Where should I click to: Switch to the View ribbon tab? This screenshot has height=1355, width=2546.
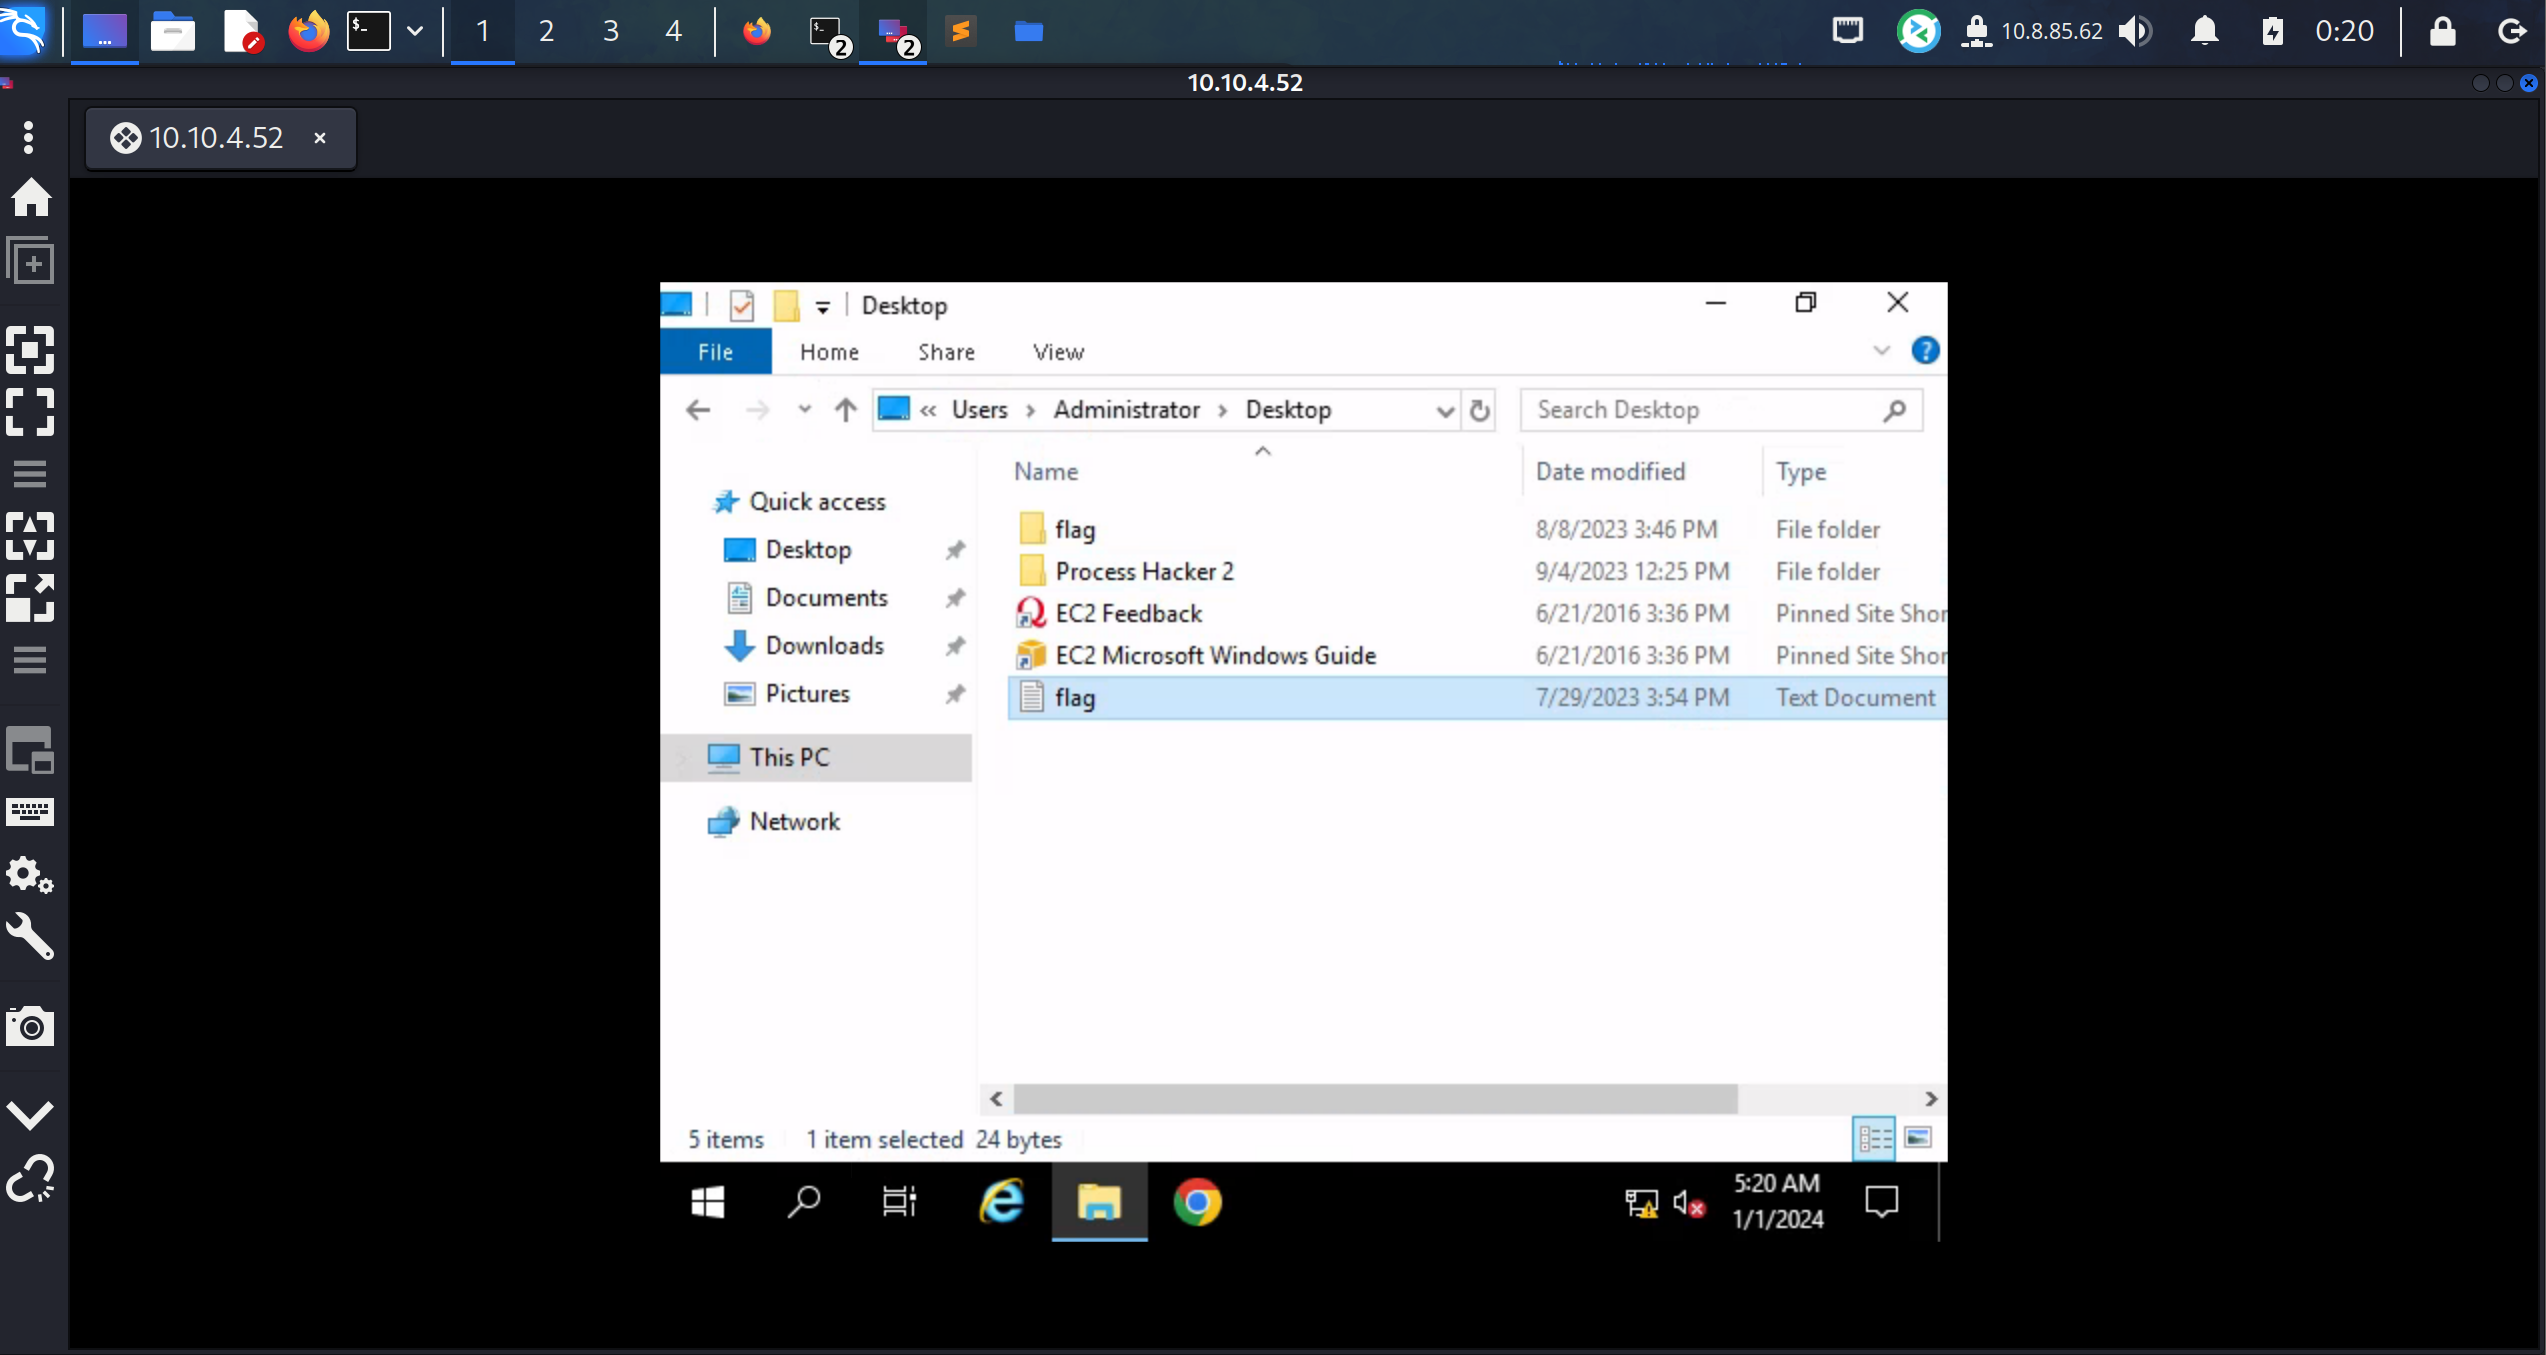point(1058,352)
